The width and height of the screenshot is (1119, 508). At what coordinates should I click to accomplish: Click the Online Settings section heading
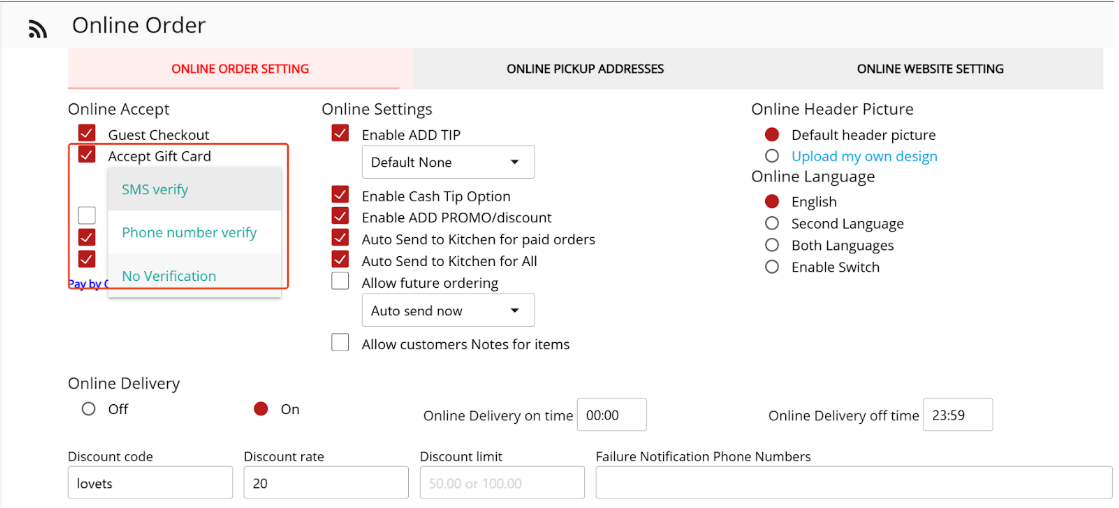point(377,109)
